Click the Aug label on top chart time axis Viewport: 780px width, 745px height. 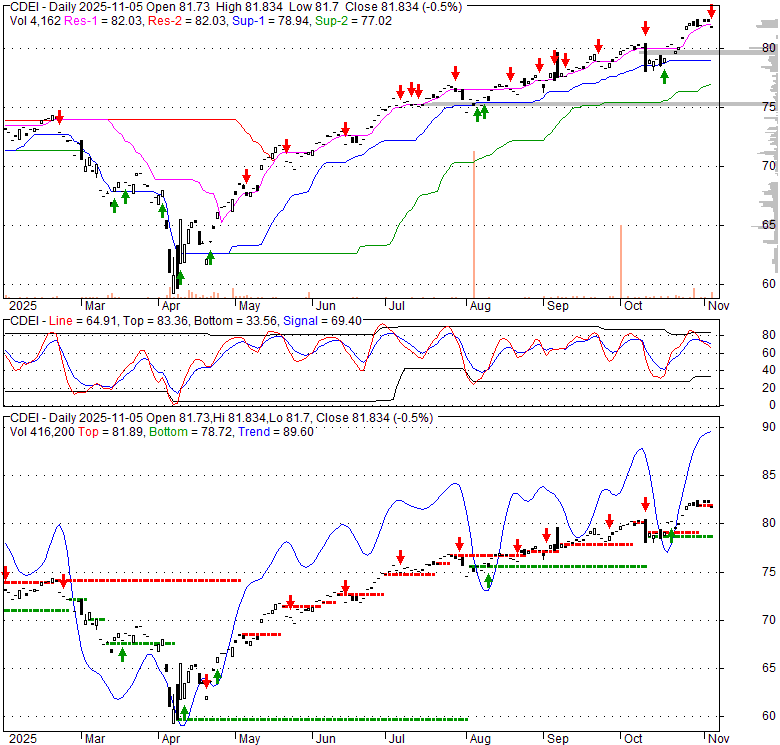pyautogui.click(x=480, y=306)
